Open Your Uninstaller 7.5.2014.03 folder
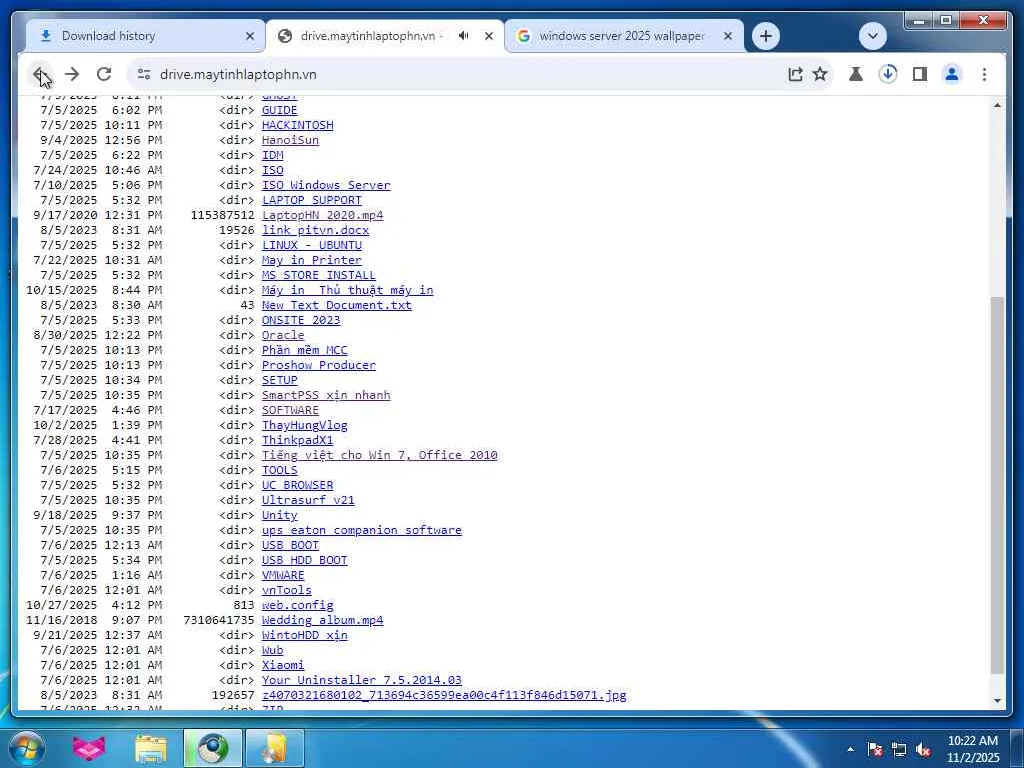This screenshot has width=1024, height=768. (x=362, y=681)
